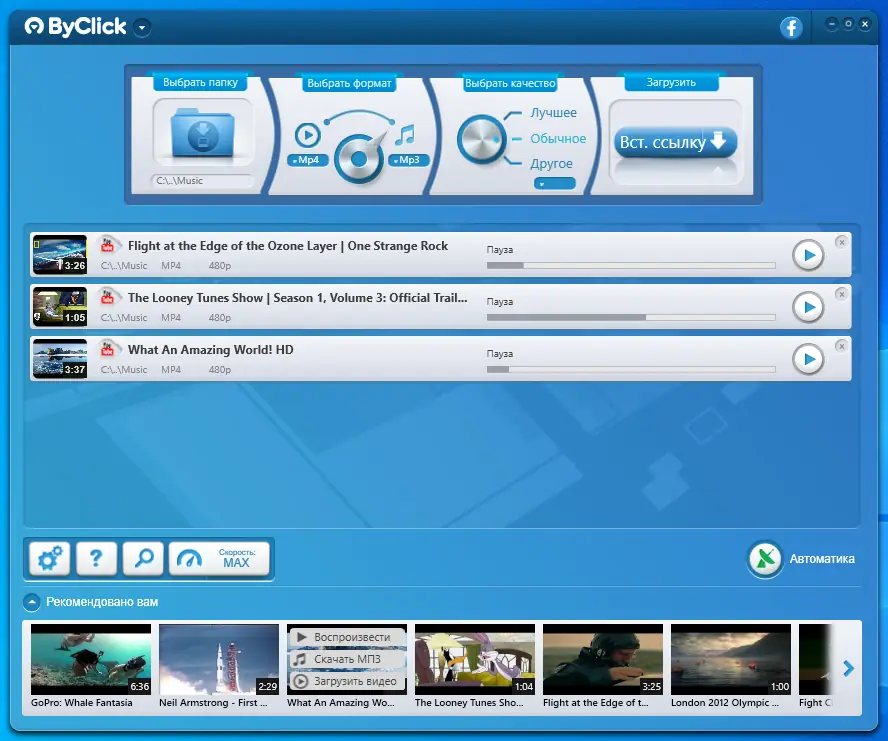Click the C:\..\Music folder path field
Screen dimensions: 888x741
202,181
